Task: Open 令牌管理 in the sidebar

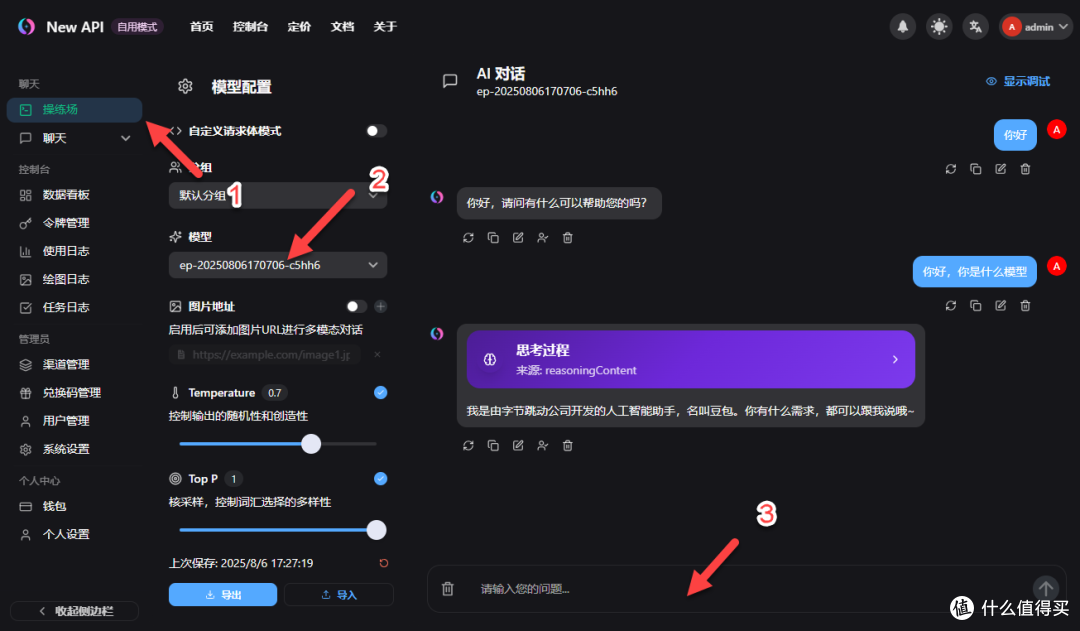Action: pos(74,223)
